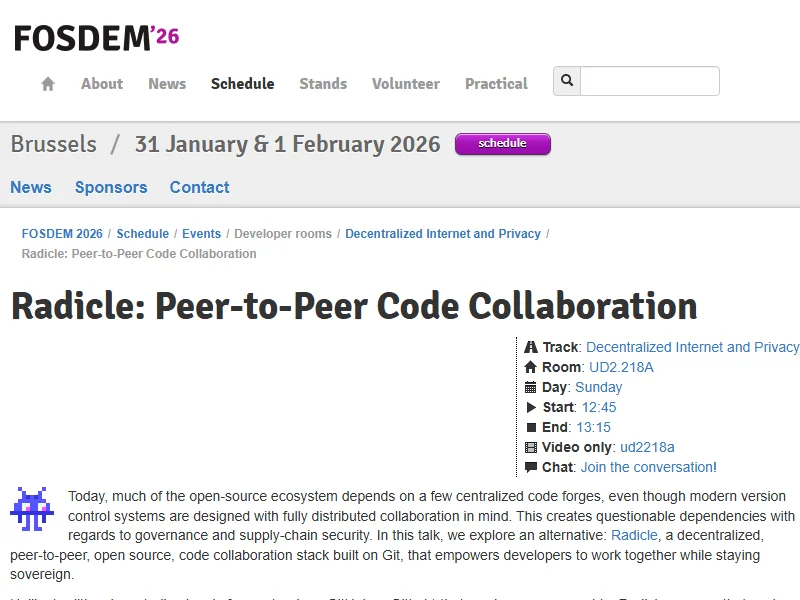Click the film icon beside Video only
This screenshot has width=800, height=600.
click(531, 447)
